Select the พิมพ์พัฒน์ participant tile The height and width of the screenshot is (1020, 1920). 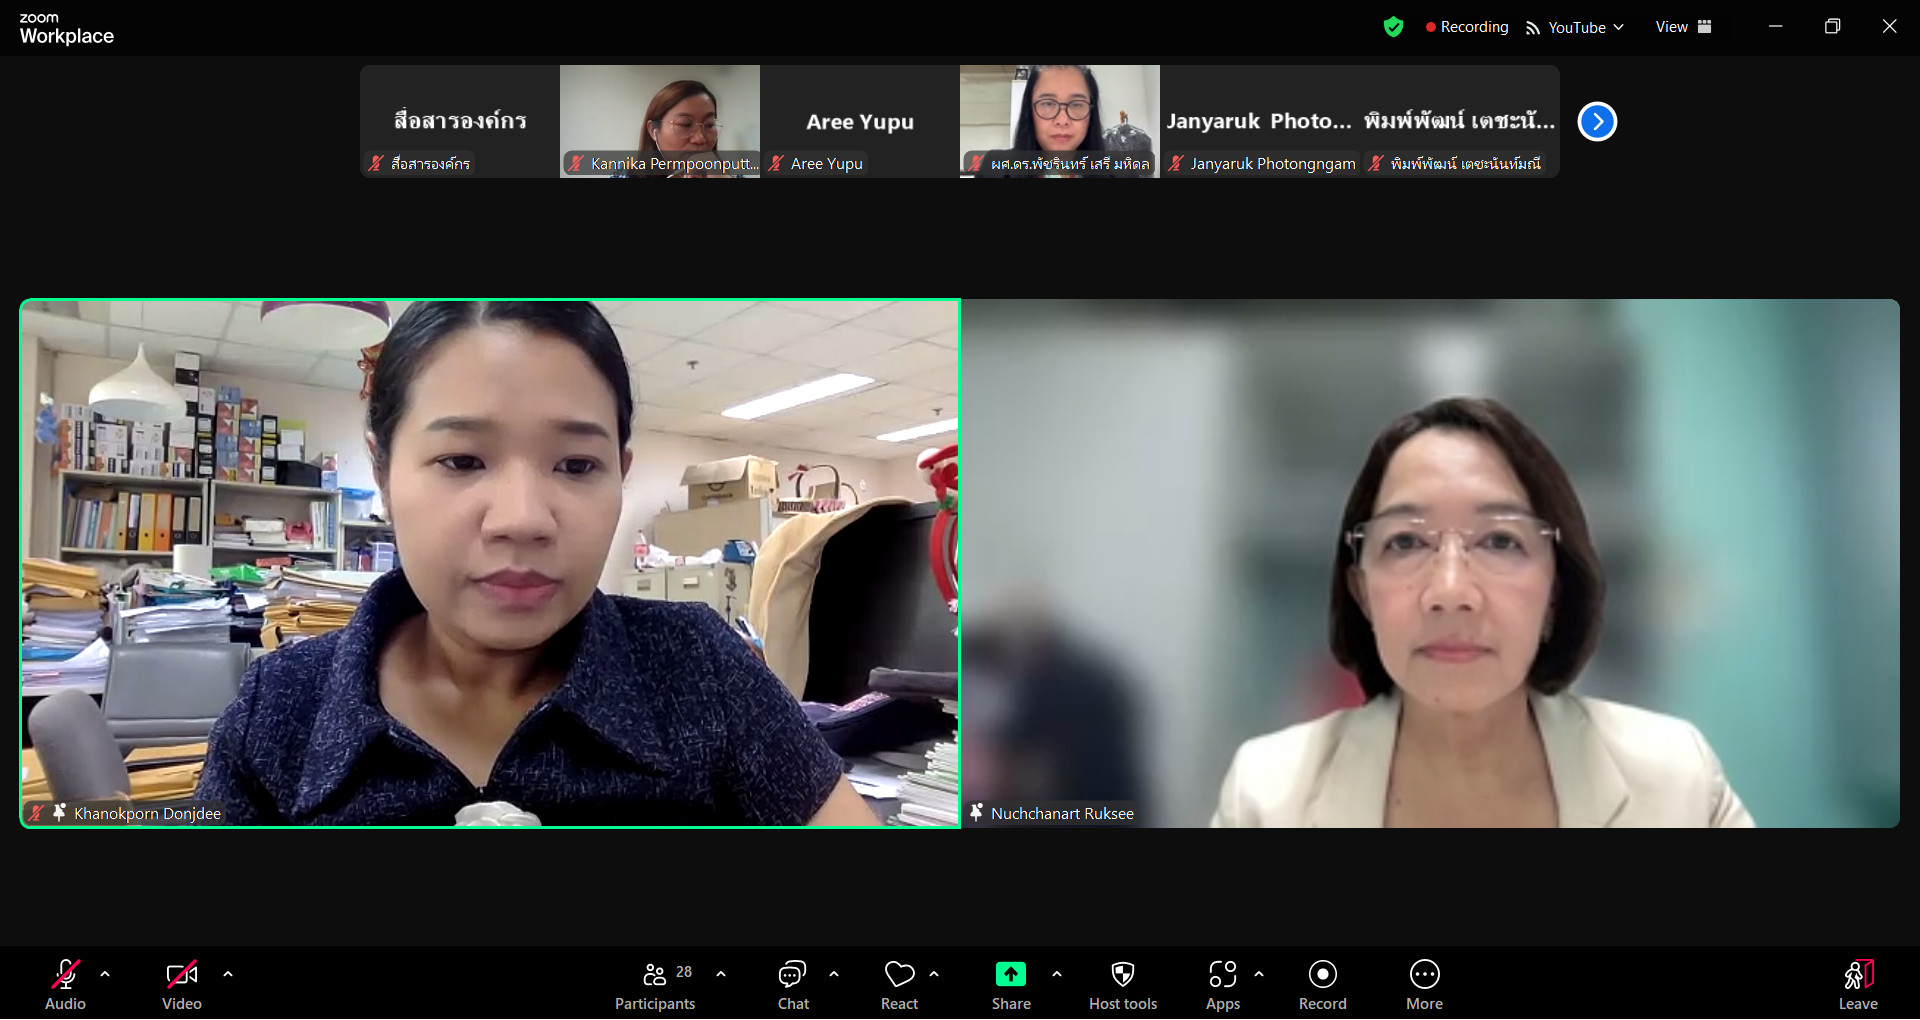coord(1460,121)
